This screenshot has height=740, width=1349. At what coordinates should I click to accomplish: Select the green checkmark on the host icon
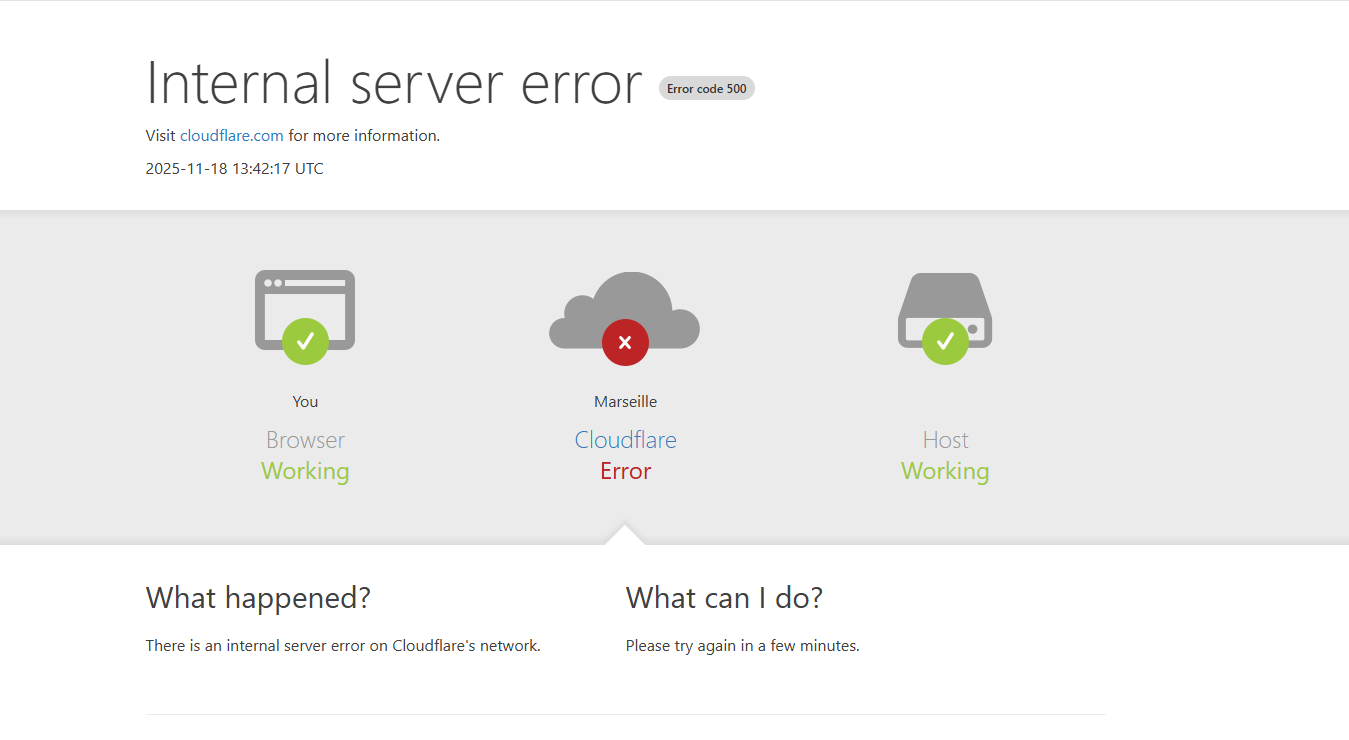coord(944,341)
